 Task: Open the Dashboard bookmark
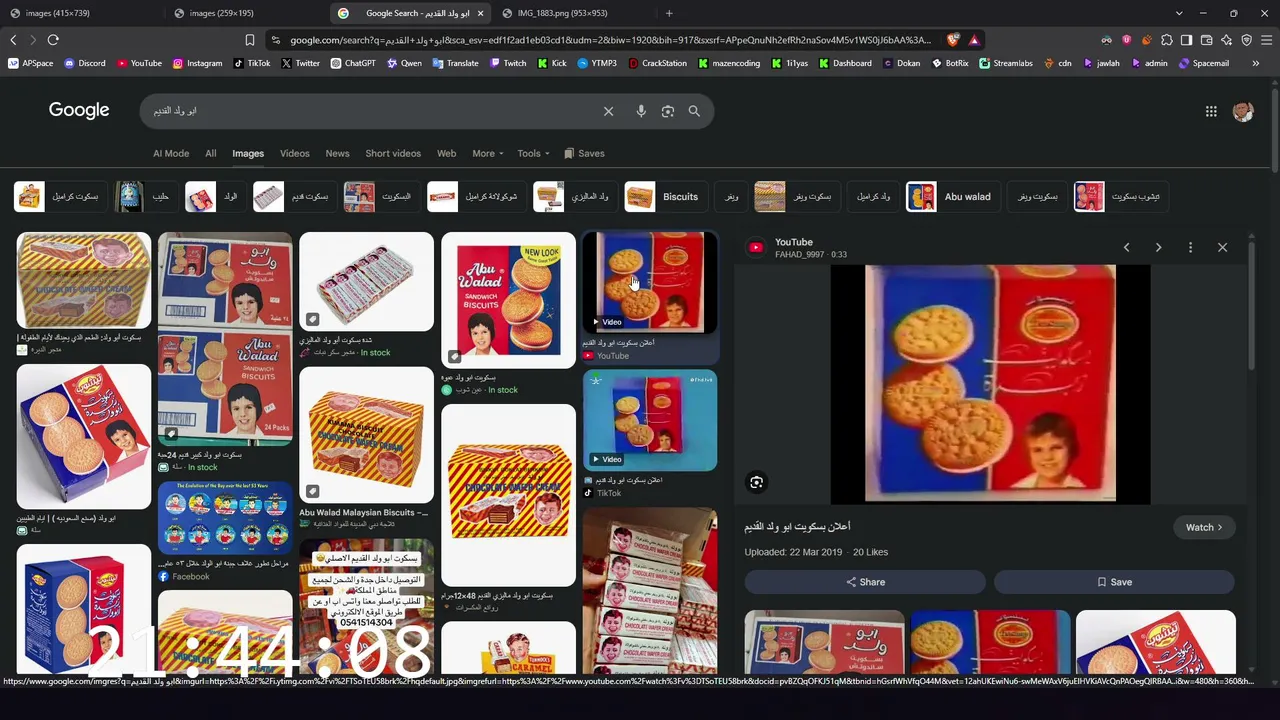(844, 63)
